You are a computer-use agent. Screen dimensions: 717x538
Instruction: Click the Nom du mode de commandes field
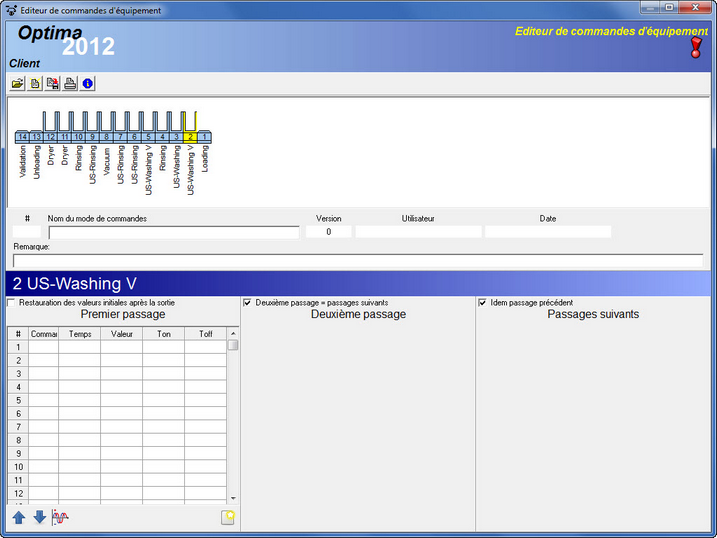[x=174, y=232]
